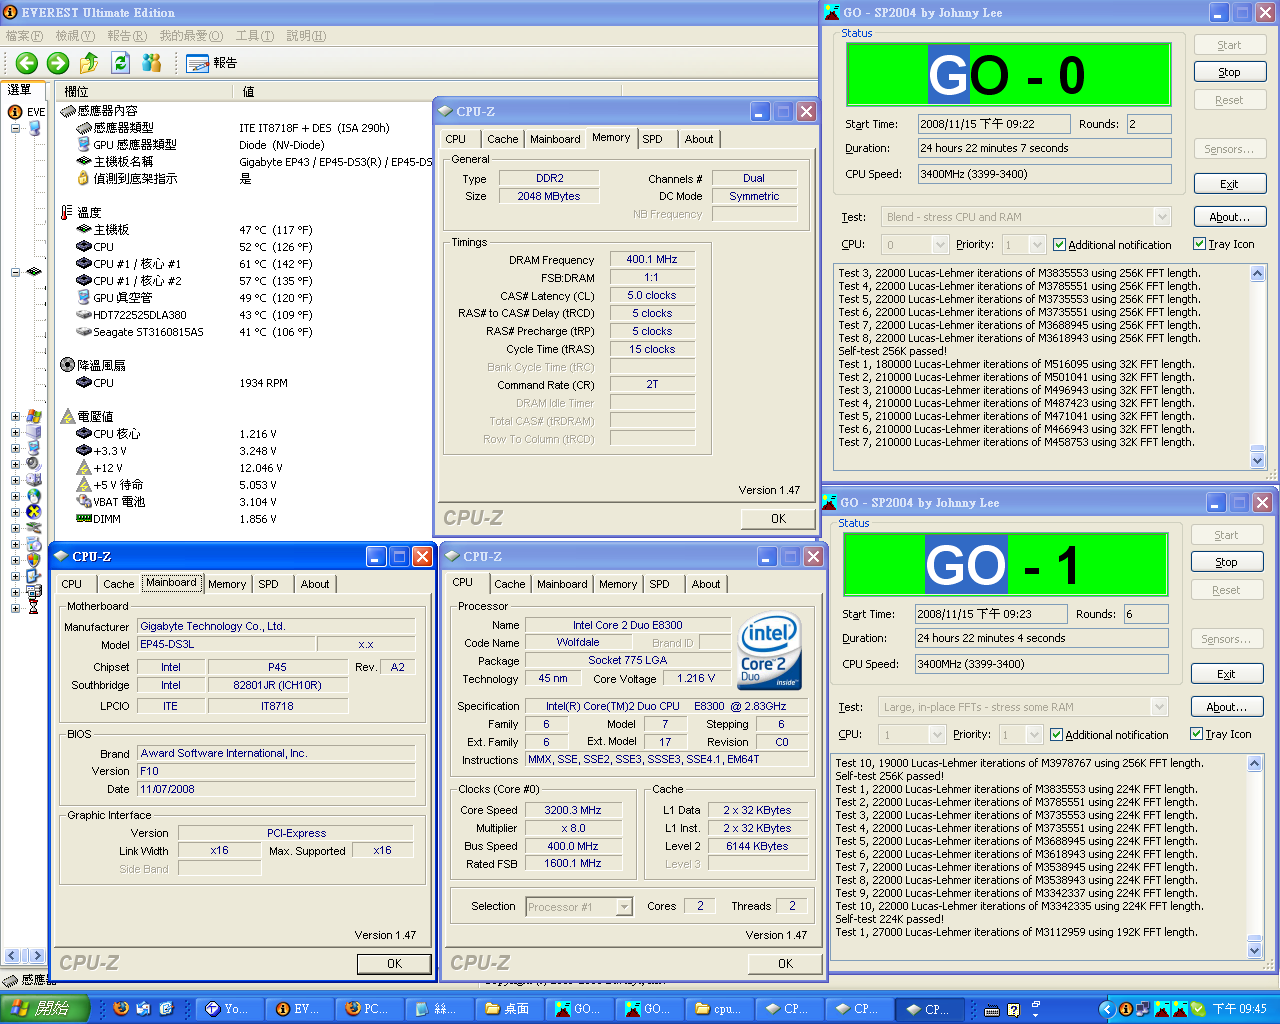1280x1024 pixels.
Task: Refresh EVEREST with the page refresh icon
Action: coord(120,63)
